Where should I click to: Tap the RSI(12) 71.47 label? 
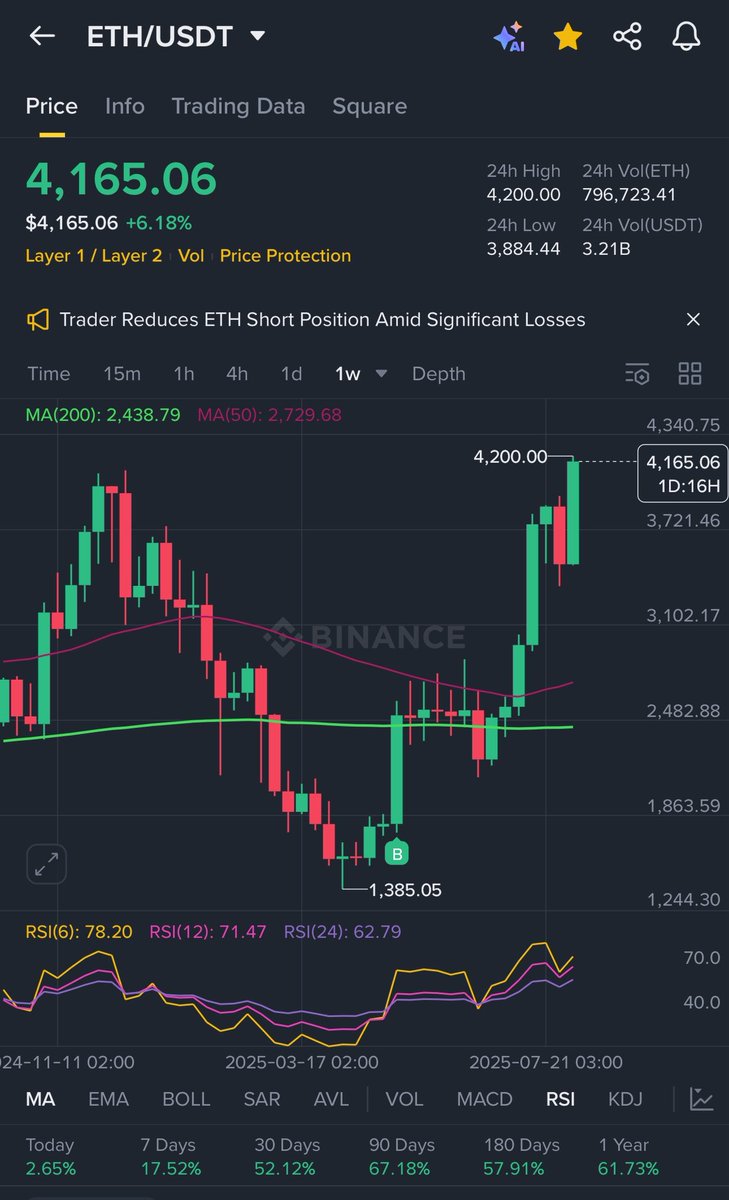click(x=208, y=932)
